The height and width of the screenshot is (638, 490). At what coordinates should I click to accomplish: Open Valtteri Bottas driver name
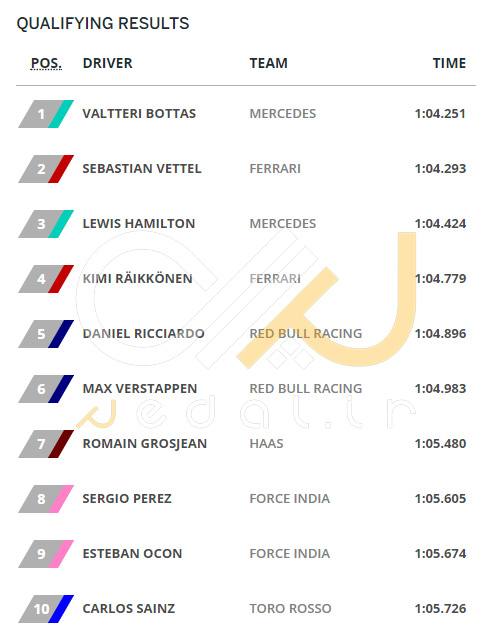point(139,114)
